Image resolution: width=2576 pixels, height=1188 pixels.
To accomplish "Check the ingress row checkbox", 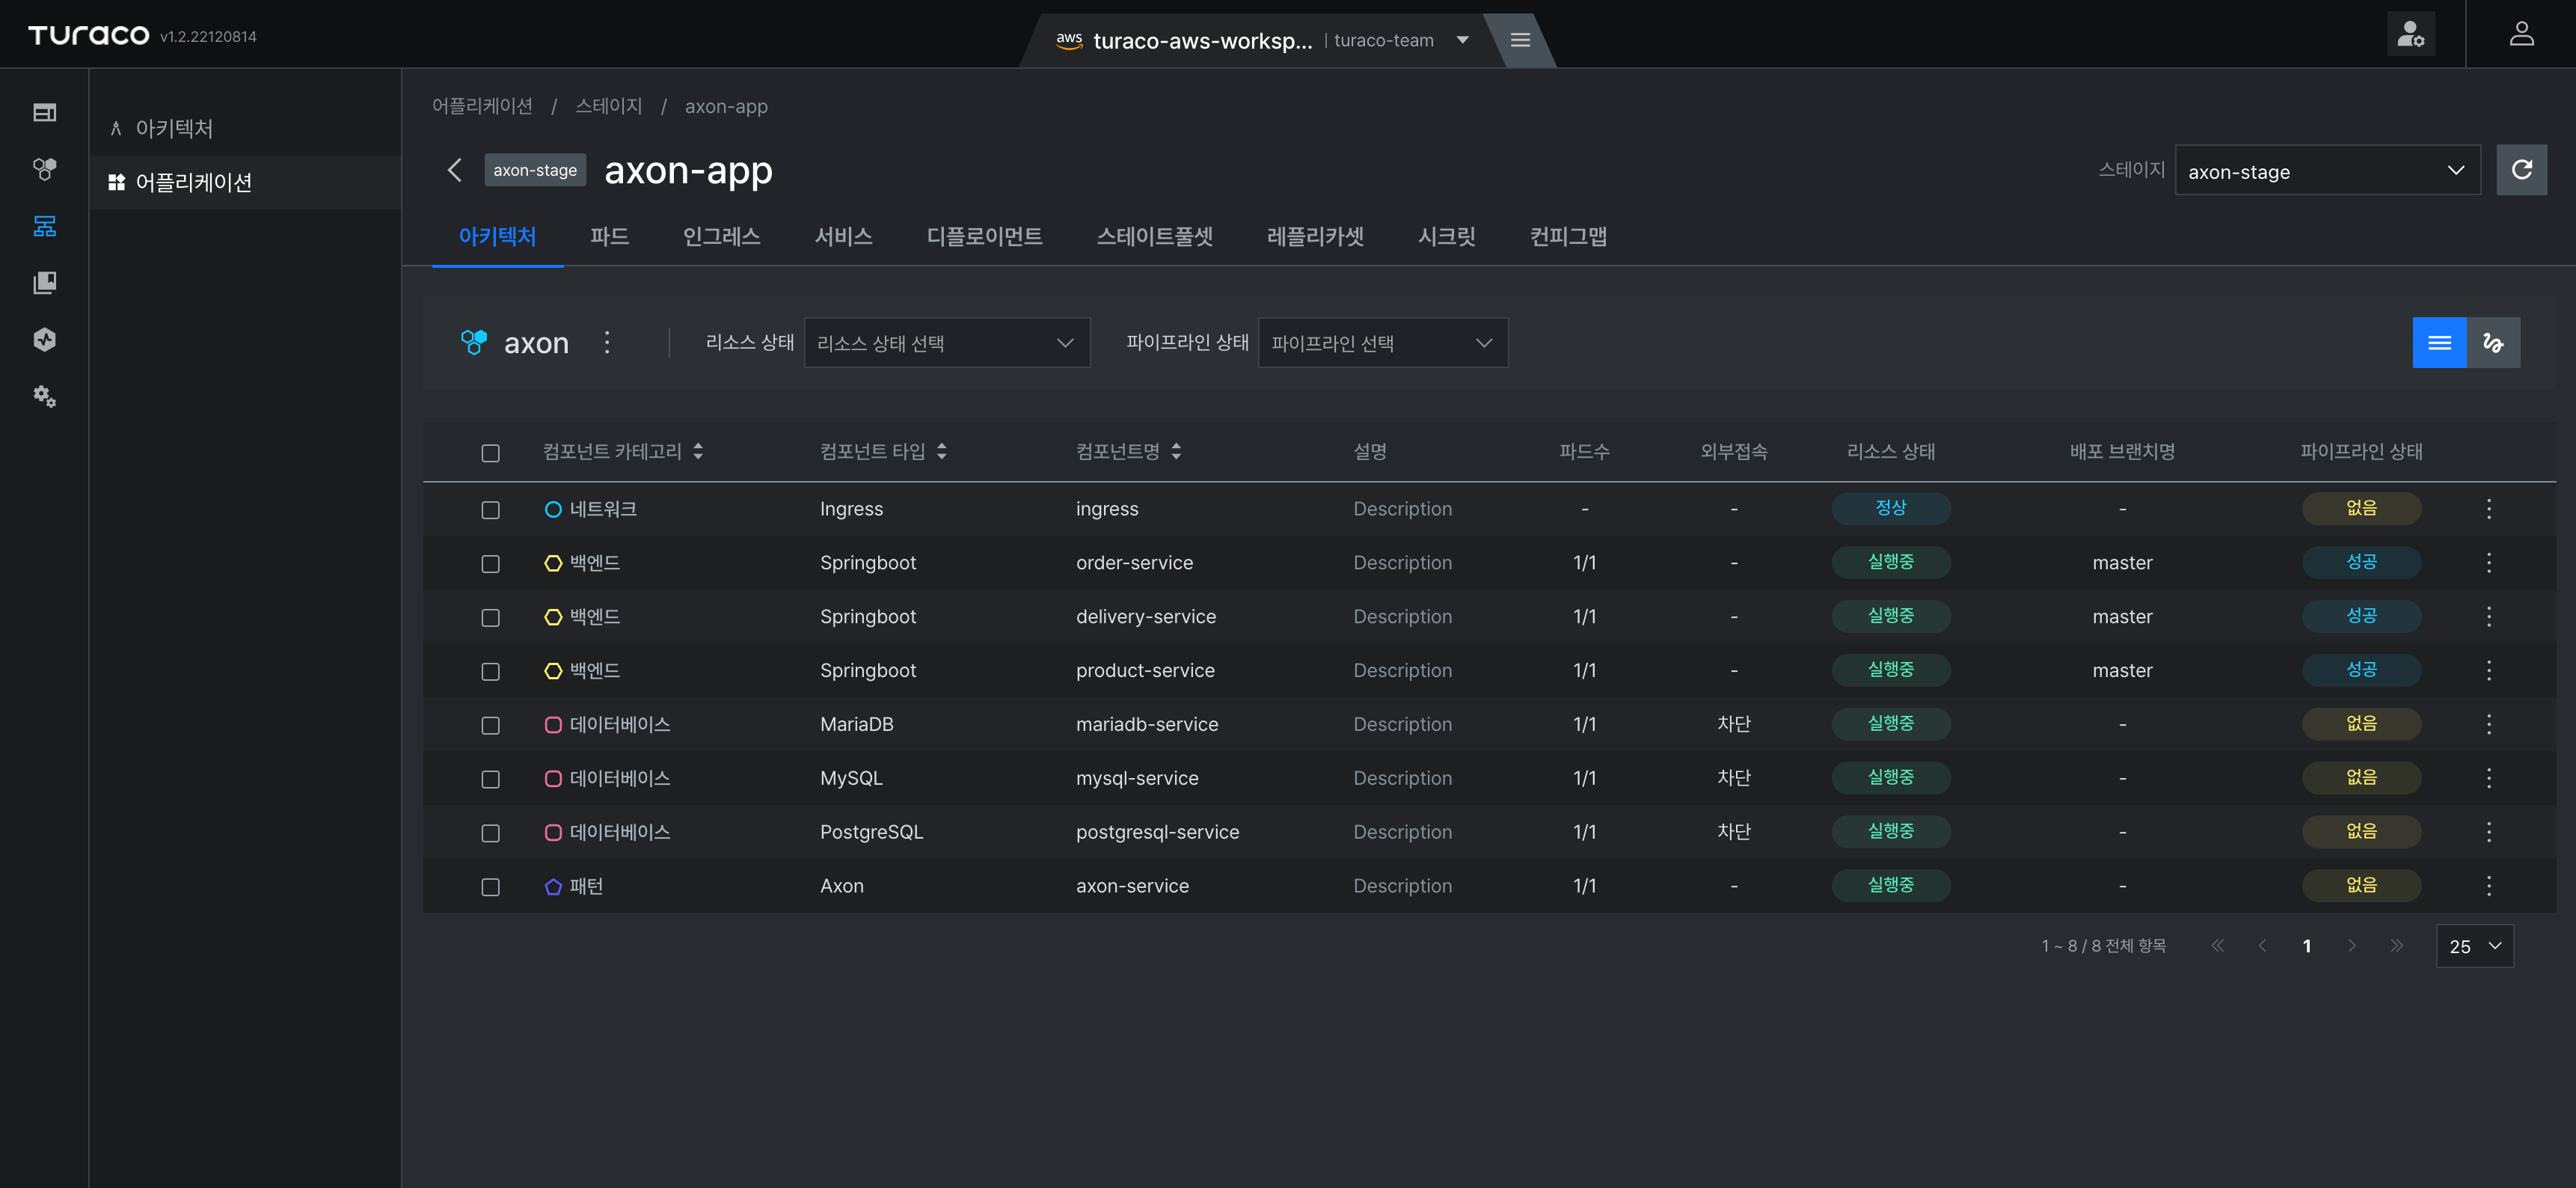I will tap(490, 510).
